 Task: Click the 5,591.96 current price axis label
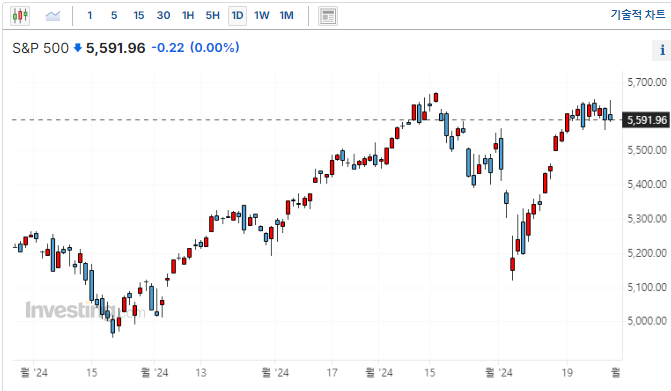coord(647,120)
